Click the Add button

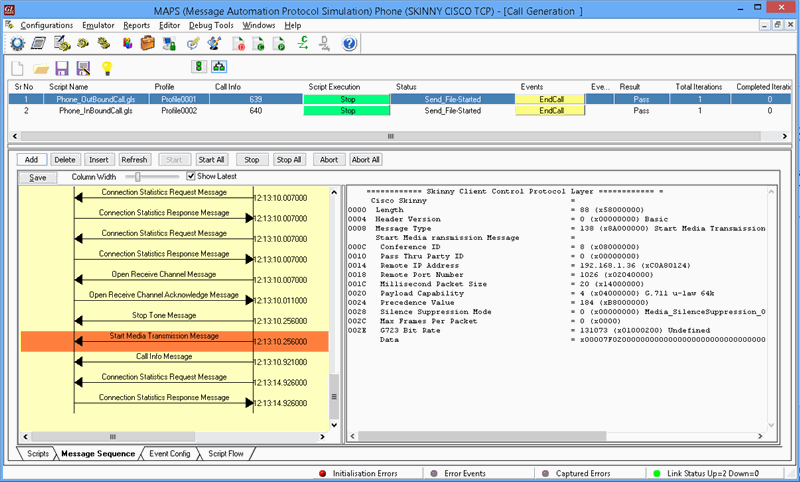(x=32, y=160)
